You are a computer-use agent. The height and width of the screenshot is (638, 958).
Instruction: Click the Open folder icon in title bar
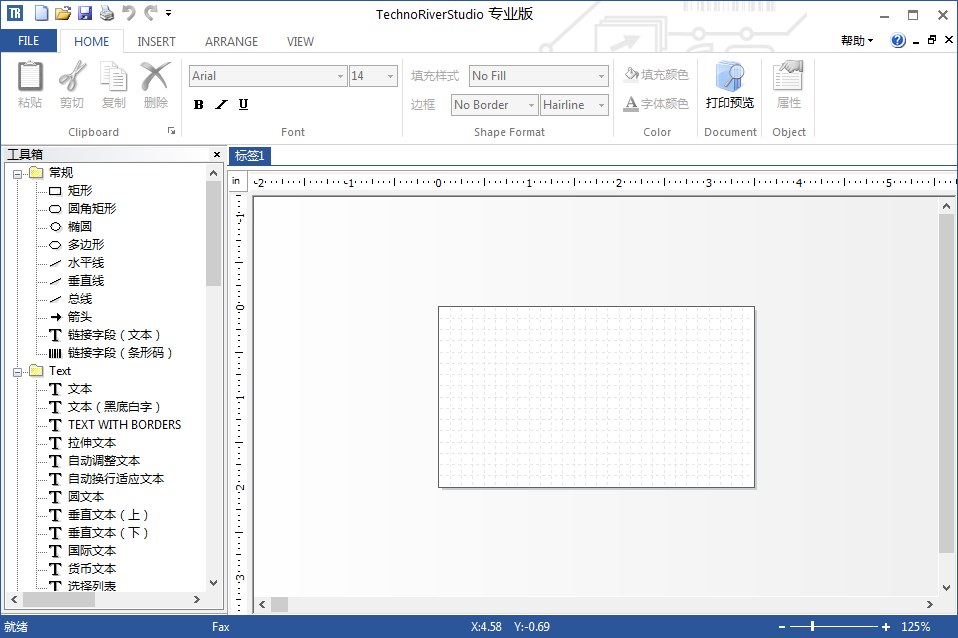63,13
